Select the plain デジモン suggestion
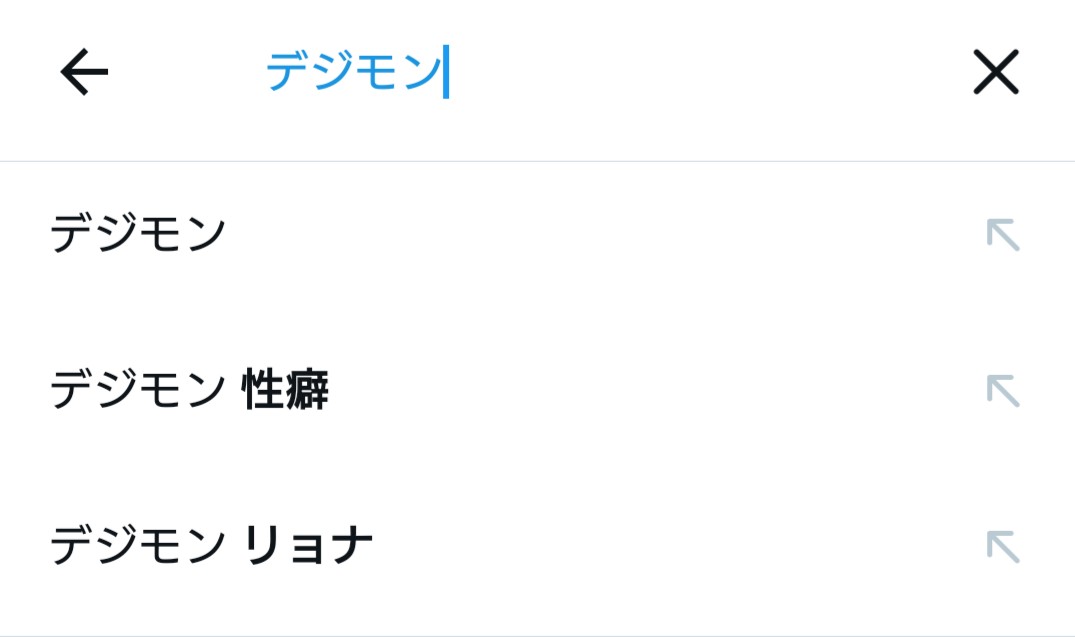 (139, 236)
